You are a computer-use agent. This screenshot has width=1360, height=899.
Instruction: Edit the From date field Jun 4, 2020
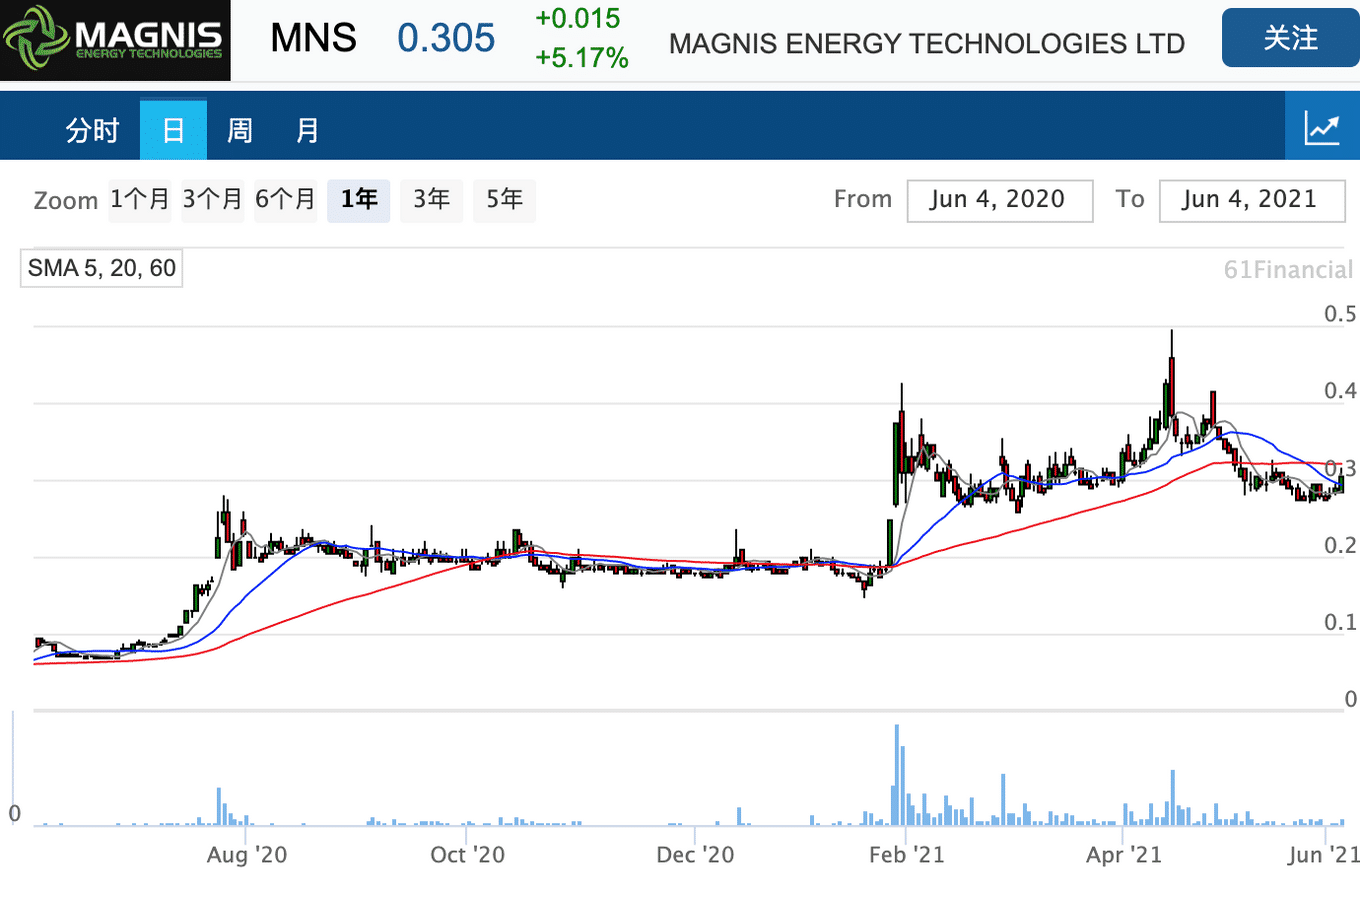tap(1000, 200)
